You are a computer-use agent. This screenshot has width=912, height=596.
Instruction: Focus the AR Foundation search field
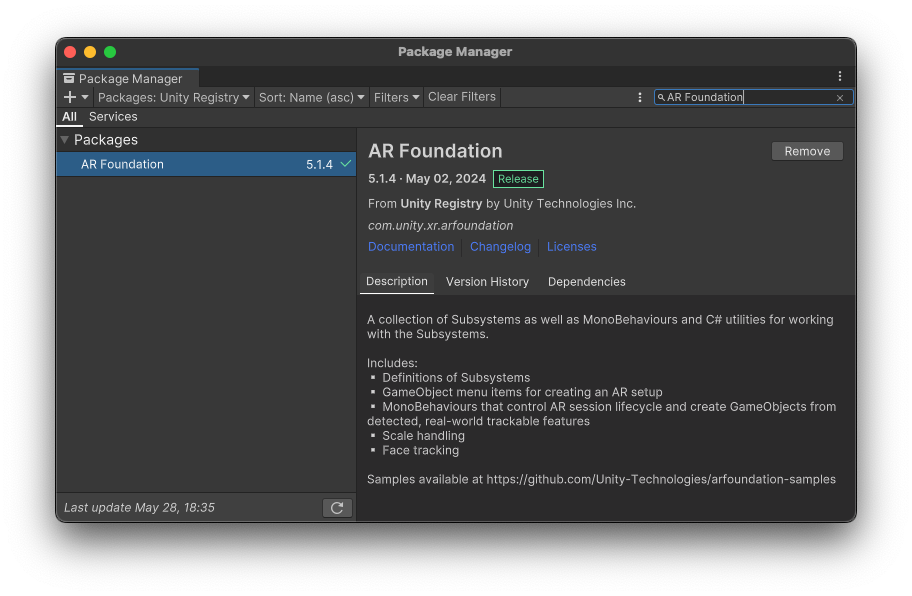pyautogui.click(x=753, y=97)
